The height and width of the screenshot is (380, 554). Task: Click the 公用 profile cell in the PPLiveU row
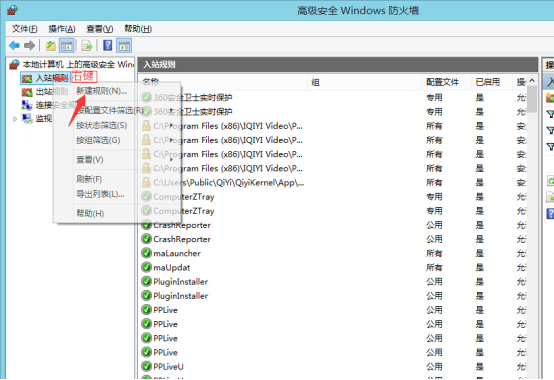tap(434, 367)
